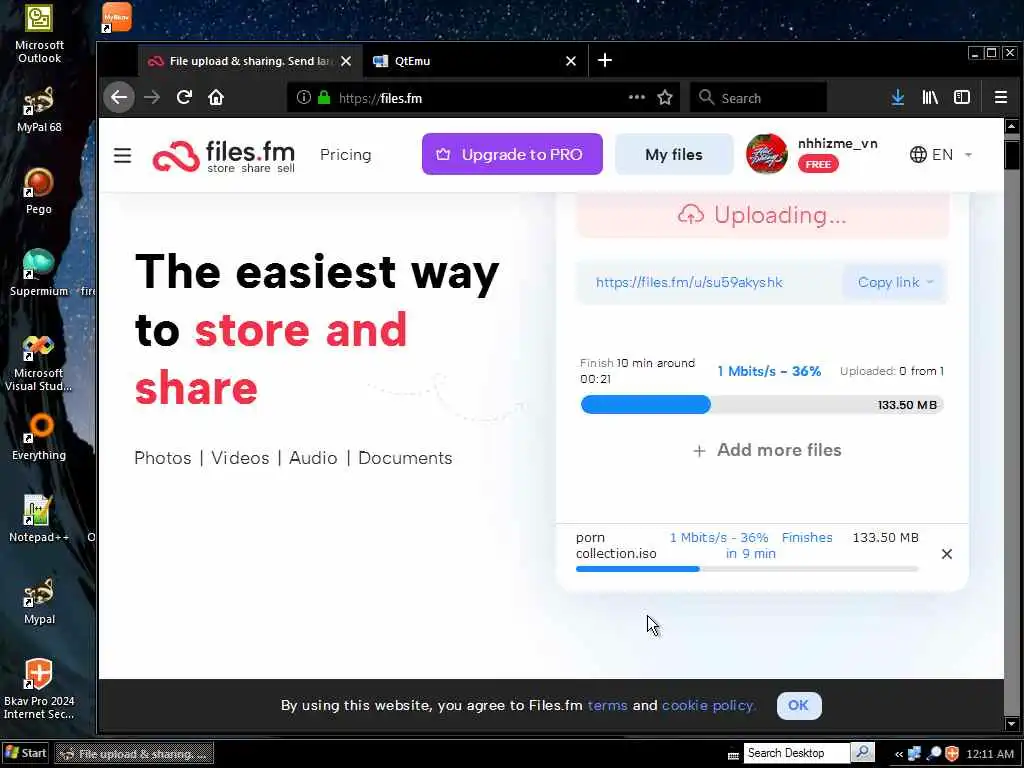The image size is (1024, 768).
Task: Open the Windows Start menu
Action: 25,753
